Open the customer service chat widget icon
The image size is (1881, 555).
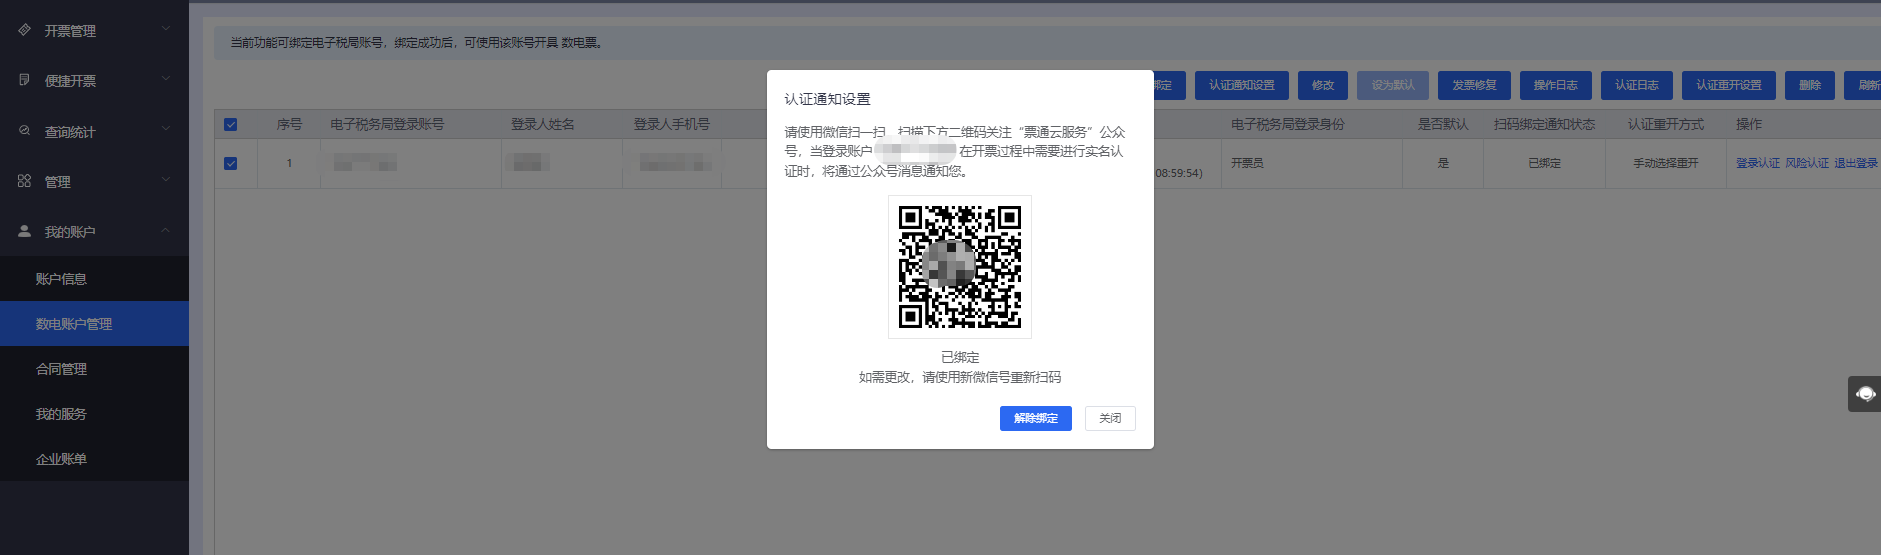[x=1865, y=394]
